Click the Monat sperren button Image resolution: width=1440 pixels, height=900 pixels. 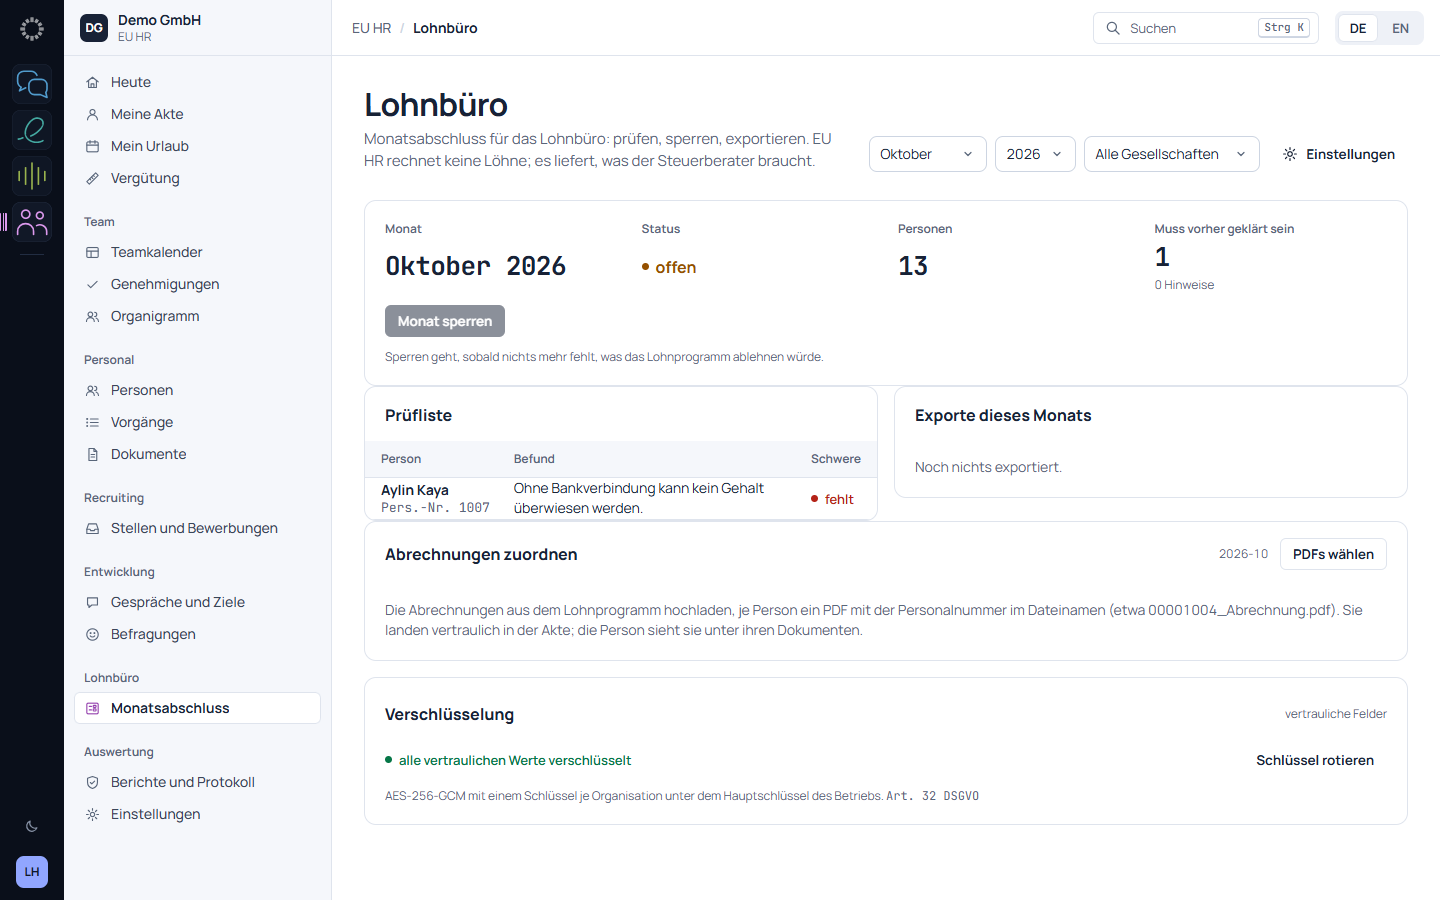(x=445, y=321)
